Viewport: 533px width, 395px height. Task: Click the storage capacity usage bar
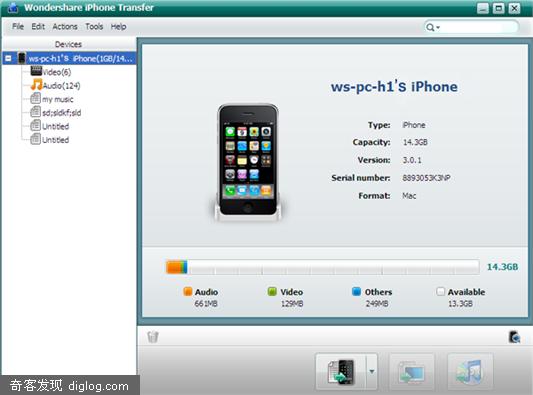pyautogui.click(x=322, y=267)
